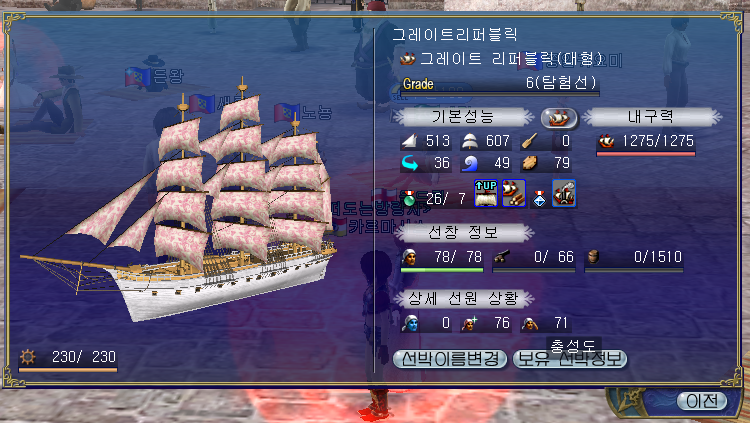Click the ship steering wheel icon

[x=27, y=357]
